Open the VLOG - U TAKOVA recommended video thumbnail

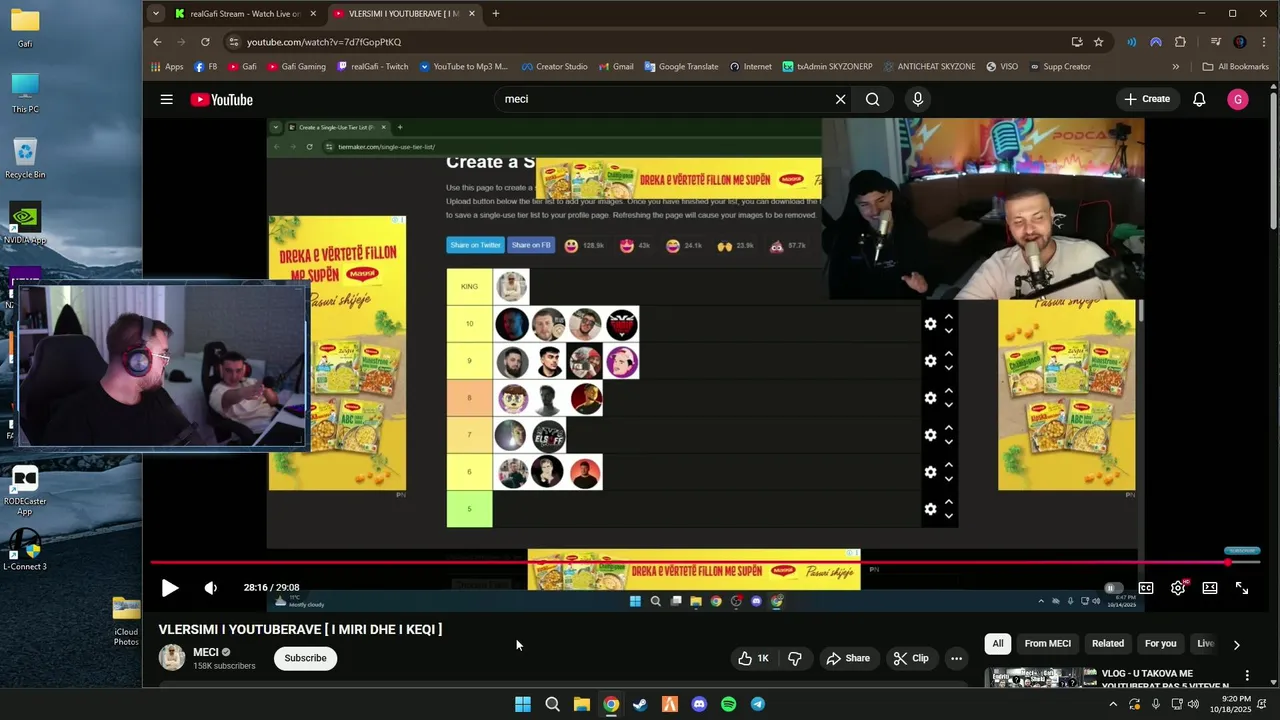tap(1040, 678)
